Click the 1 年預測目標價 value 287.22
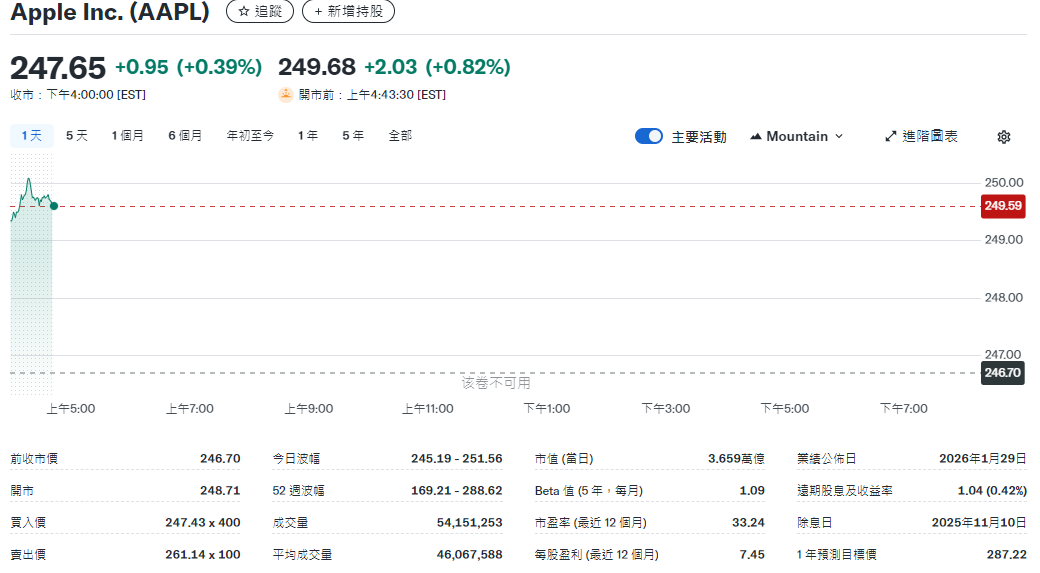The height and width of the screenshot is (573, 1040). pos(1007,554)
